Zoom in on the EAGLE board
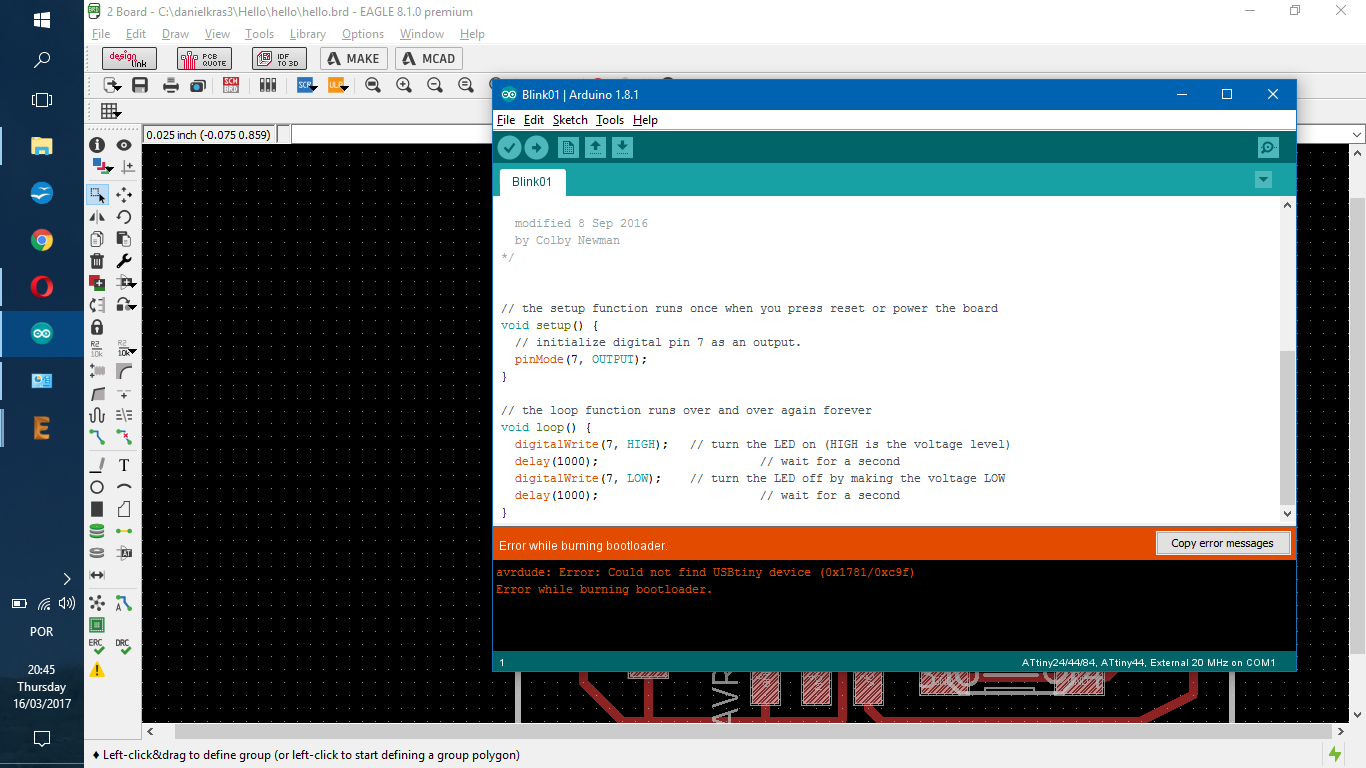1366x768 pixels. click(404, 86)
